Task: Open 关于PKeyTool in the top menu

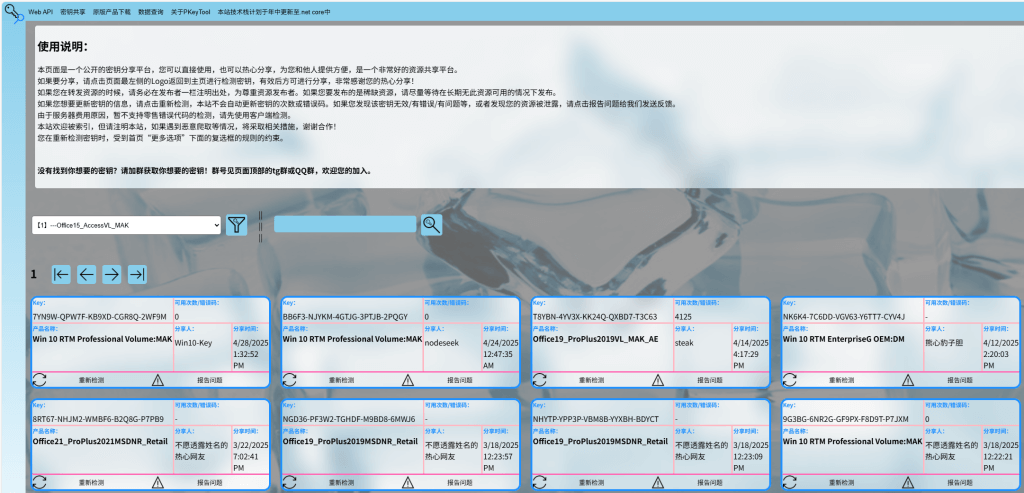Action: [192, 9]
